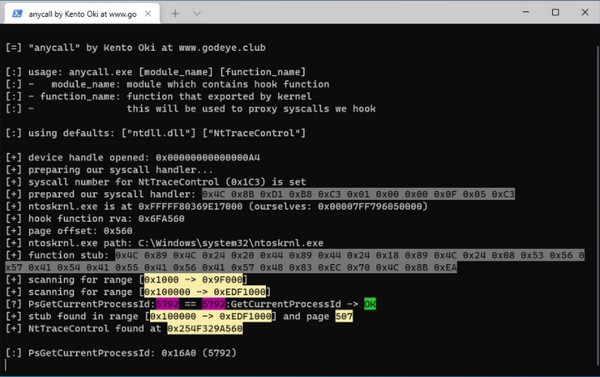Click the highlighted address 0x254F329A560
The height and width of the screenshot is (377, 600).
pyautogui.click(x=205, y=328)
